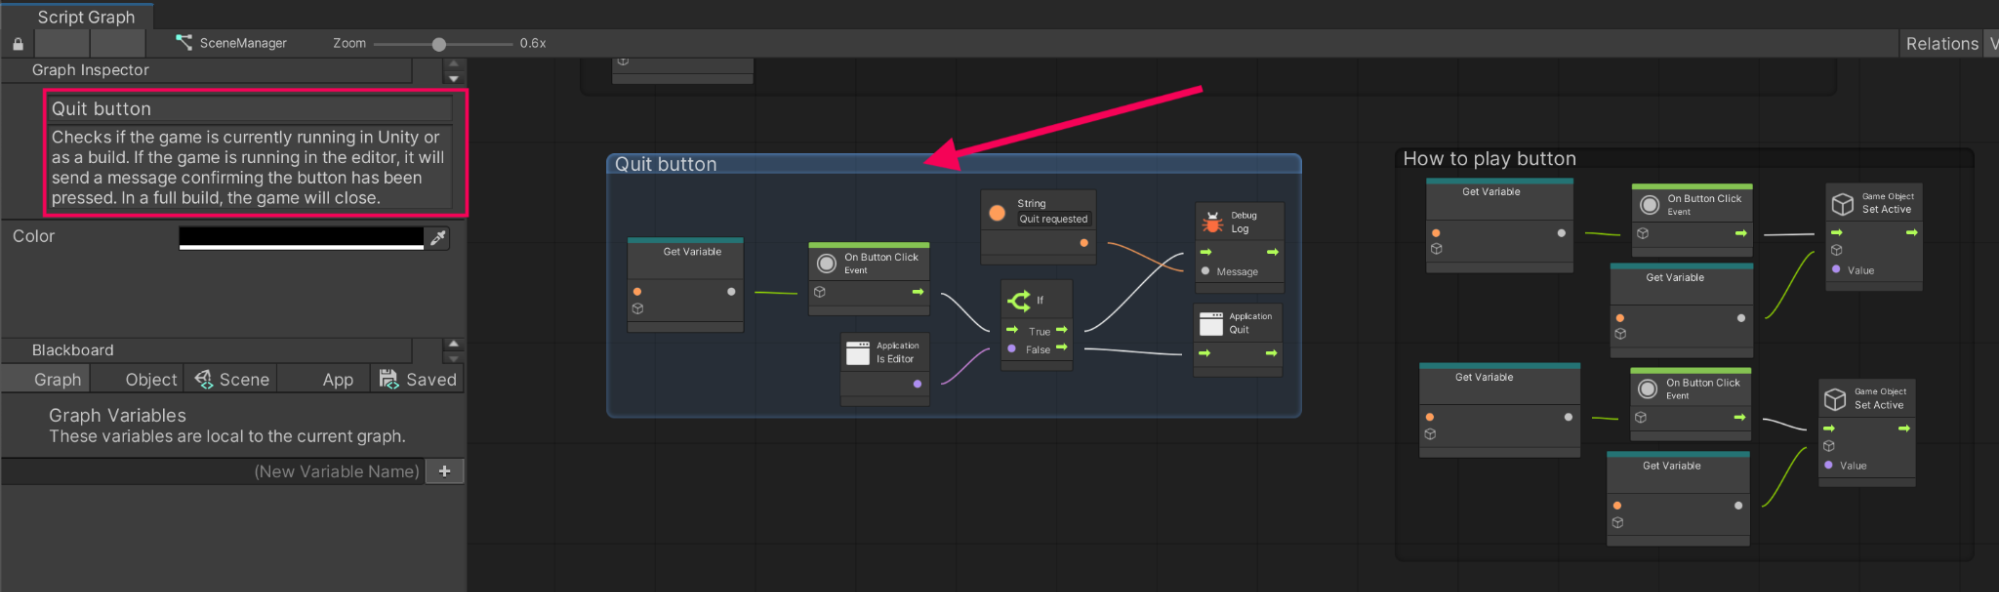Click the Quit button title field in inspector

coord(250,109)
